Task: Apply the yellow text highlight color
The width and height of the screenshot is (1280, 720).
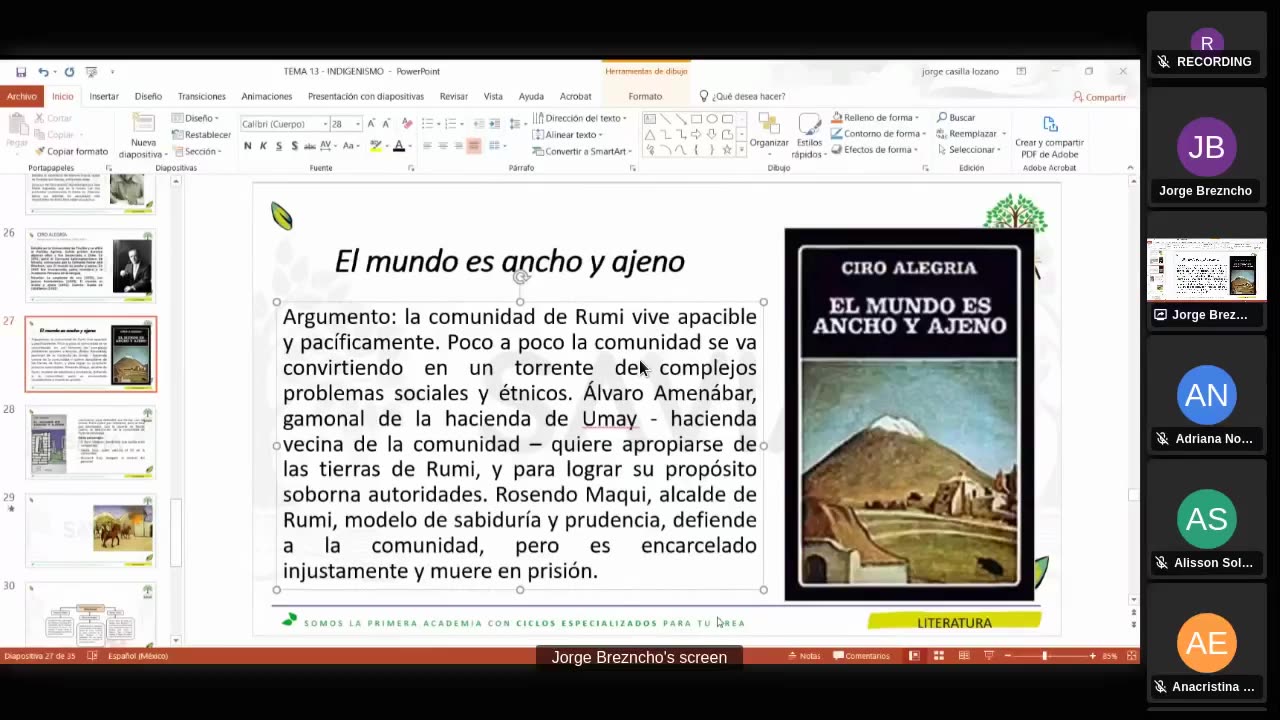Action: 375,146
